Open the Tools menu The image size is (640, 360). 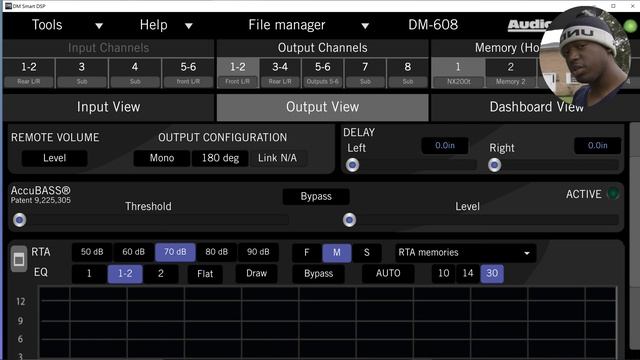(x=47, y=25)
